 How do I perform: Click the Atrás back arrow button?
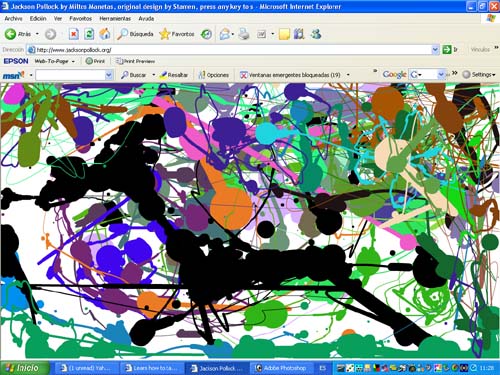18,34
